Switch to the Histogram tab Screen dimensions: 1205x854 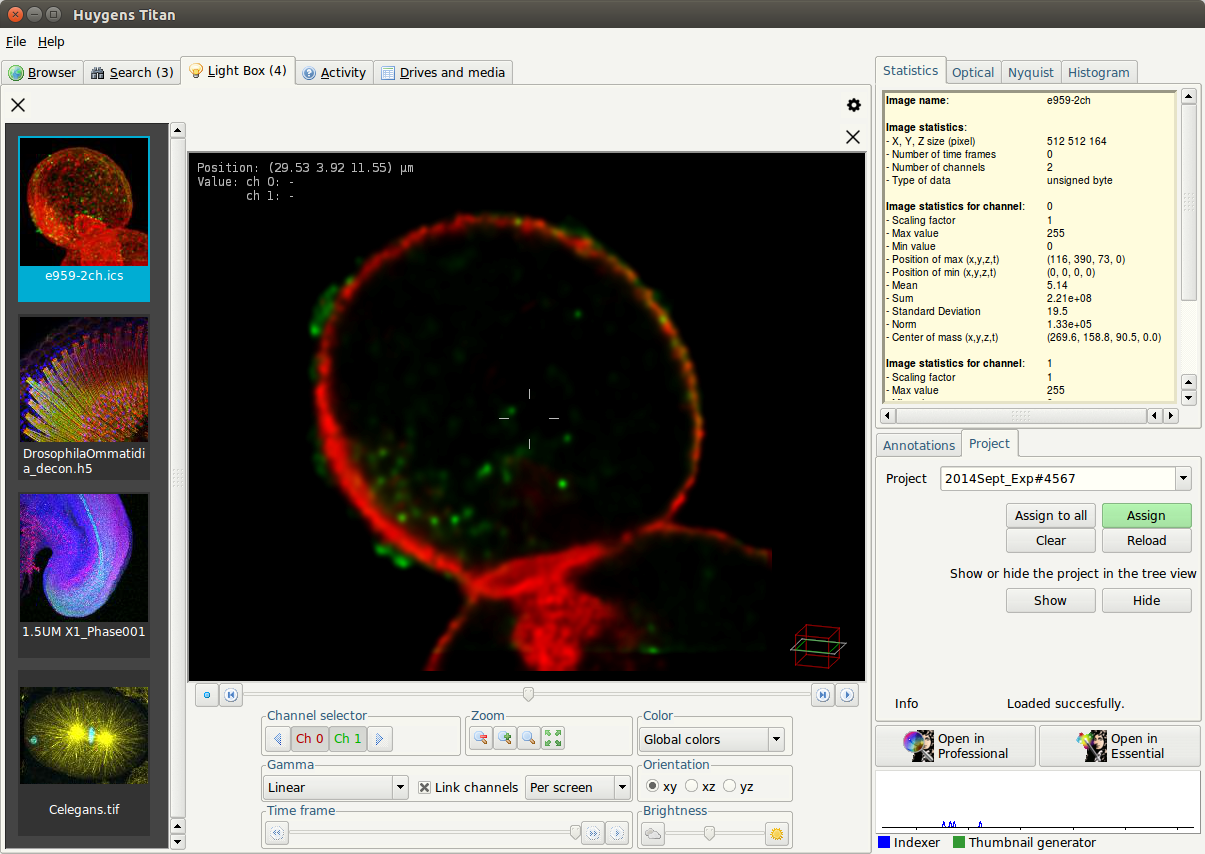tap(1098, 72)
